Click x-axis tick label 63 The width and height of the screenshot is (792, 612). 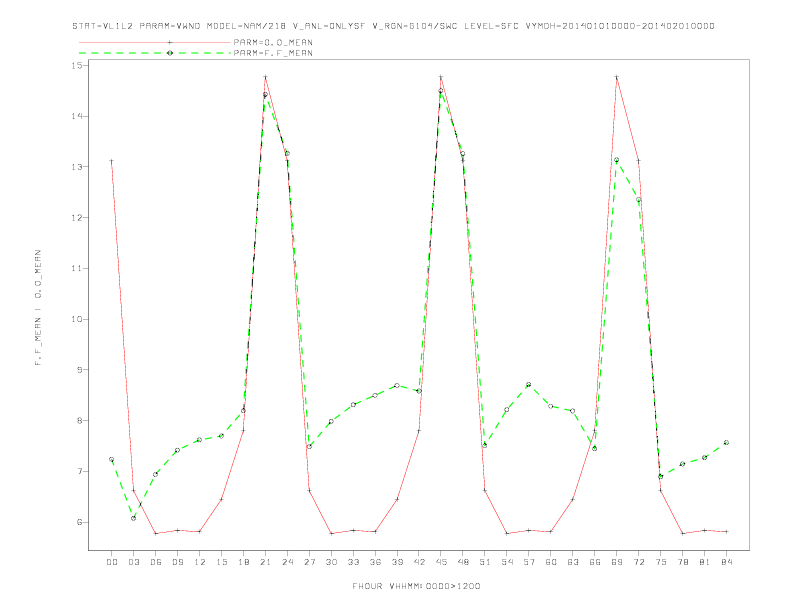[x=572, y=562]
